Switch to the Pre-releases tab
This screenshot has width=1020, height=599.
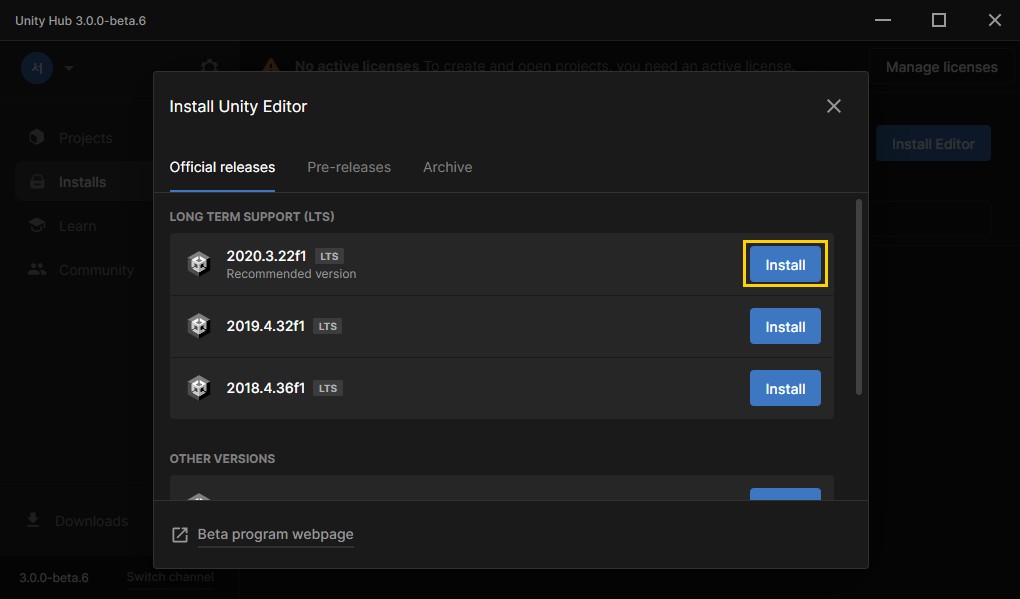(349, 167)
